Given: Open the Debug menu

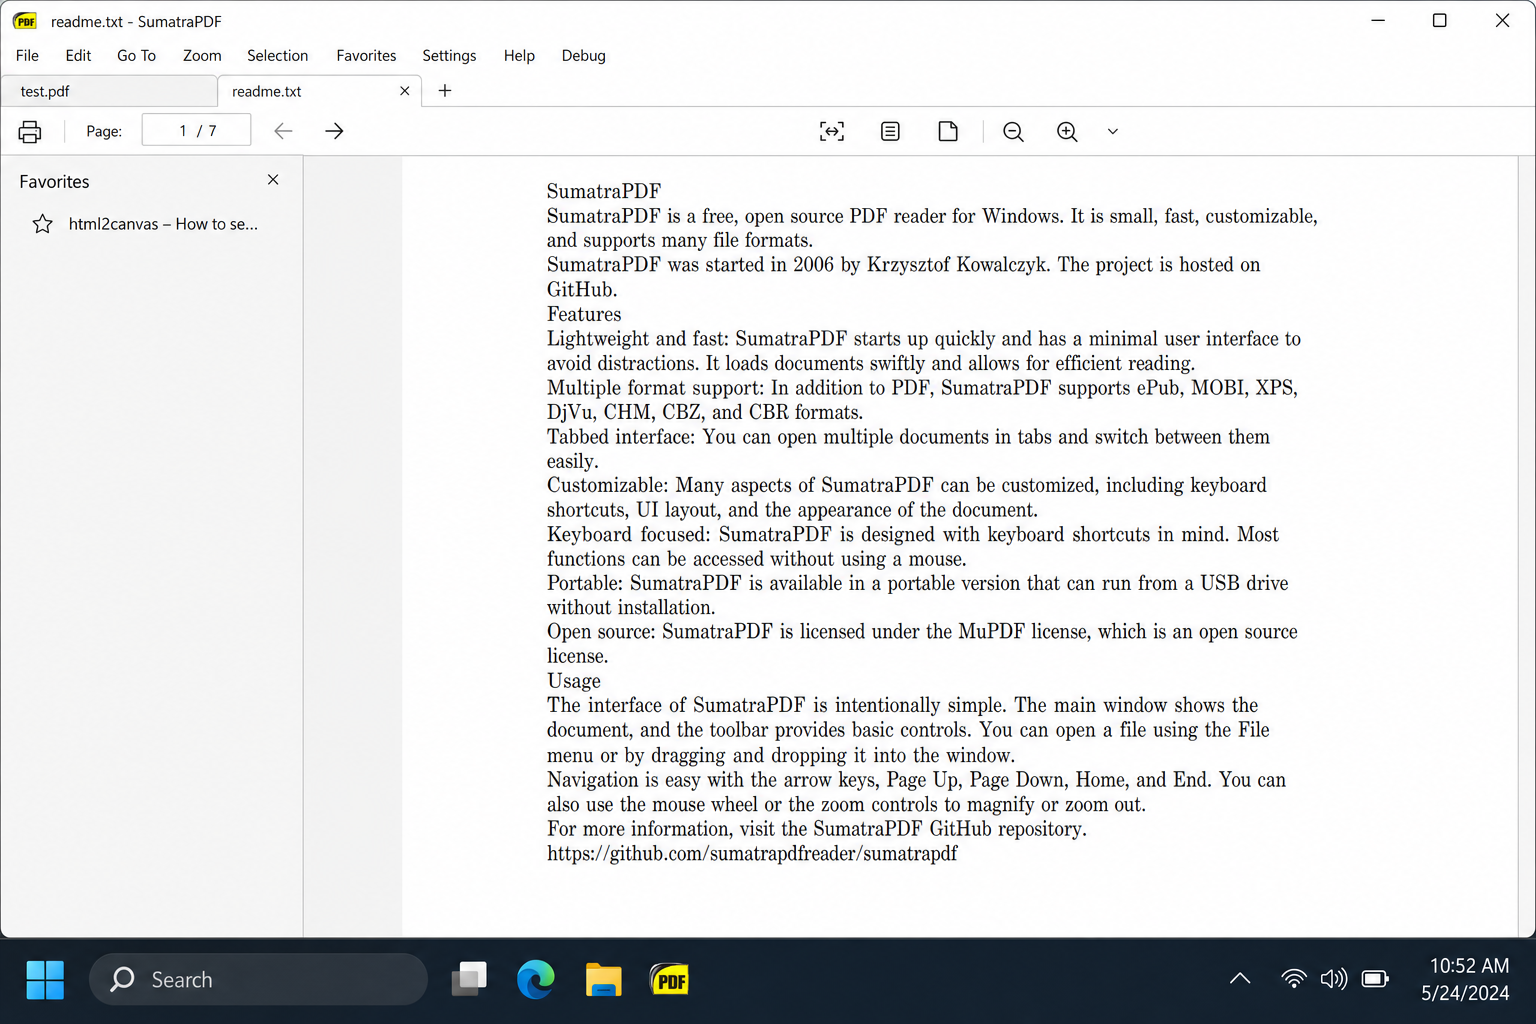Looking at the screenshot, I should (583, 56).
